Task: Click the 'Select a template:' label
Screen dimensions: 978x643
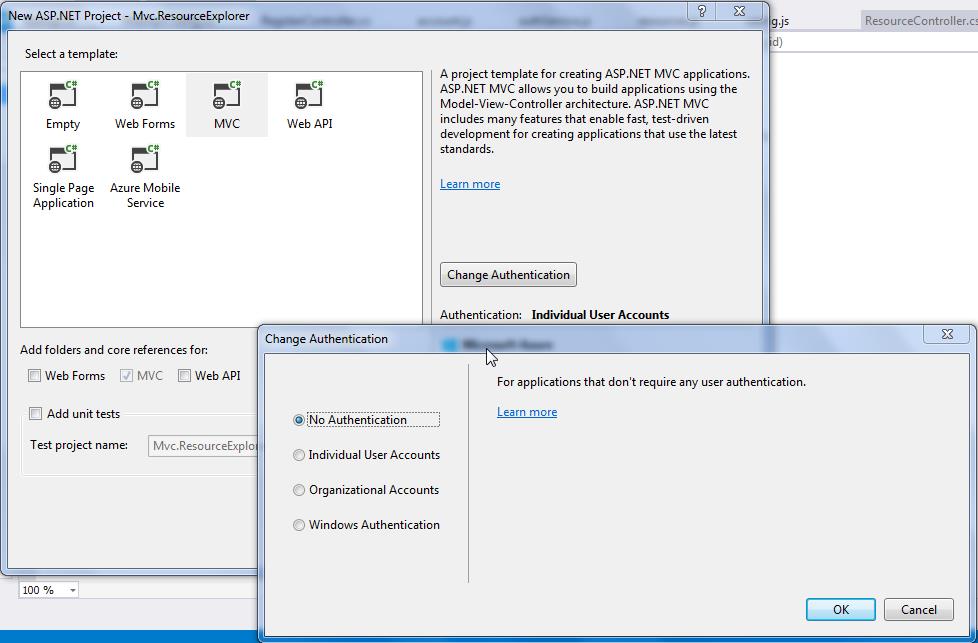Action: tap(71, 54)
